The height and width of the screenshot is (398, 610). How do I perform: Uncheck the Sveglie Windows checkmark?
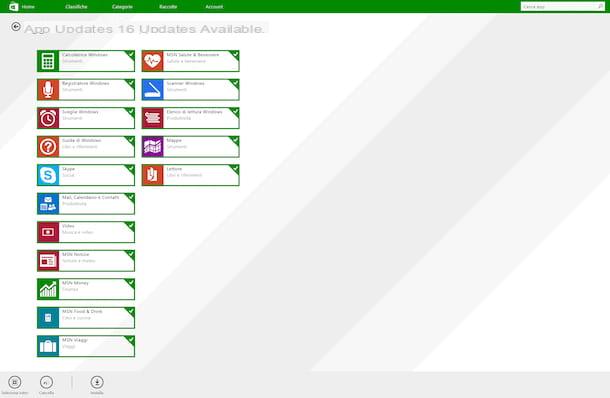pyautogui.click(x=131, y=111)
